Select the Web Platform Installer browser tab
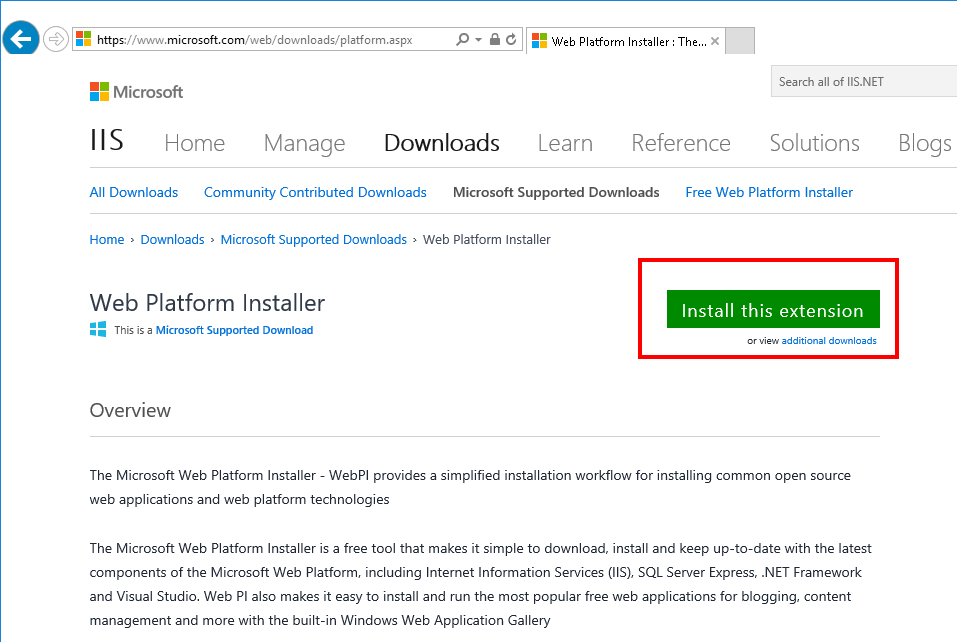Image resolution: width=957 pixels, height=642 pixels. (x=625, y=41)
